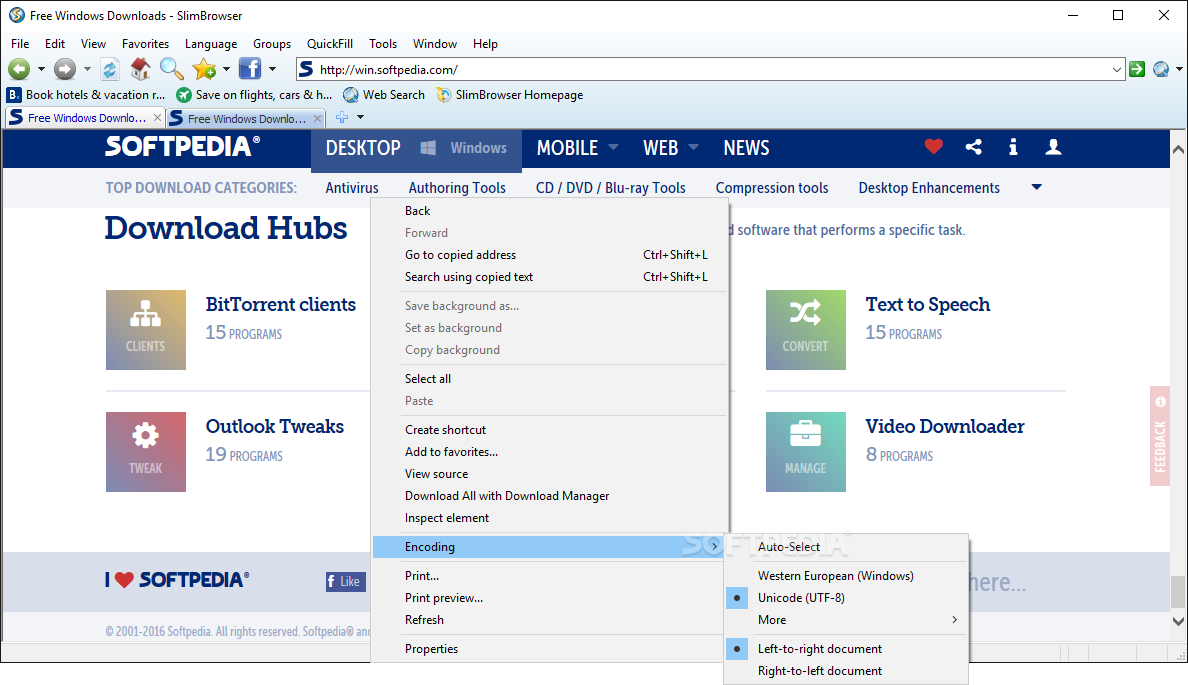Open the Text to Speech hub link
The width and height of the screenshot is (1188, 685).
click(927, 305)
